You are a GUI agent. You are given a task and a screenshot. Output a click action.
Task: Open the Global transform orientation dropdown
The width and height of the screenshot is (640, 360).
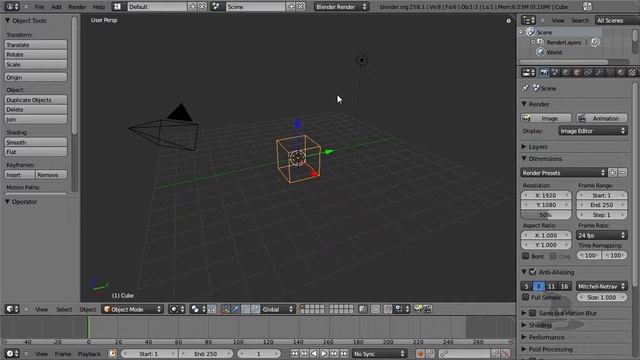(278, 309)
